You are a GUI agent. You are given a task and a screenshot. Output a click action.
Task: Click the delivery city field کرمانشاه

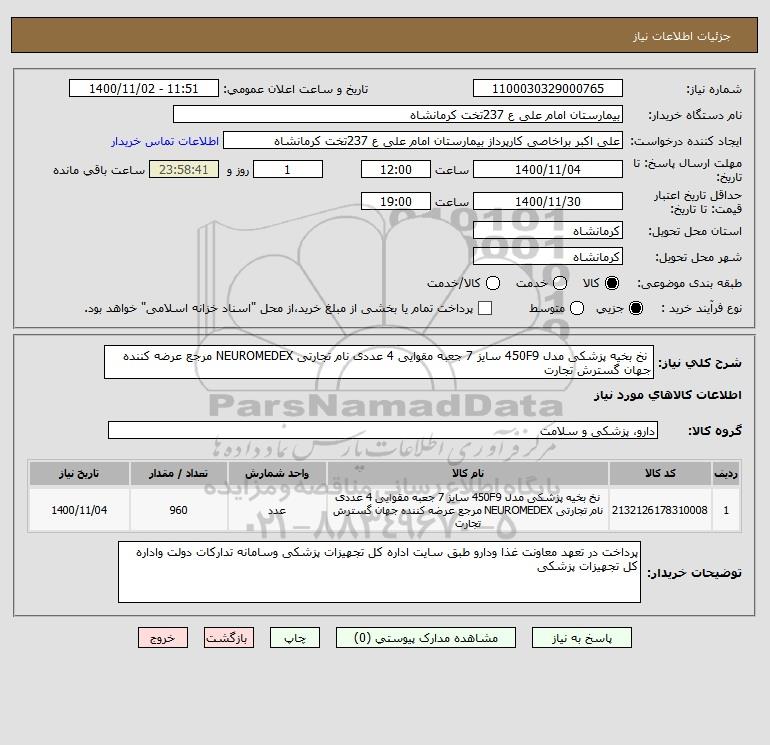point(548,256)
